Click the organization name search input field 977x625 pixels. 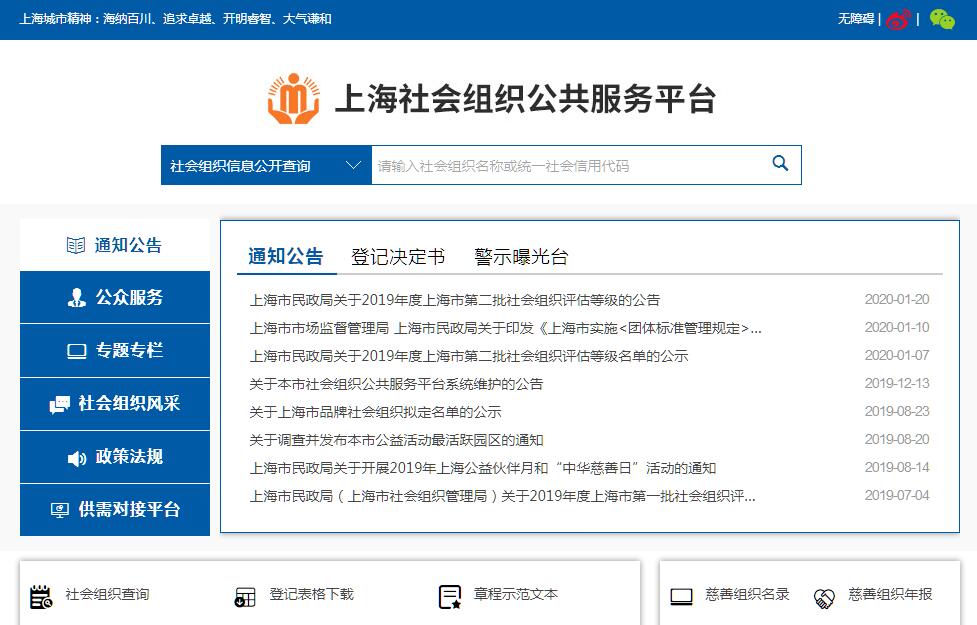click(x=565, y=166)
